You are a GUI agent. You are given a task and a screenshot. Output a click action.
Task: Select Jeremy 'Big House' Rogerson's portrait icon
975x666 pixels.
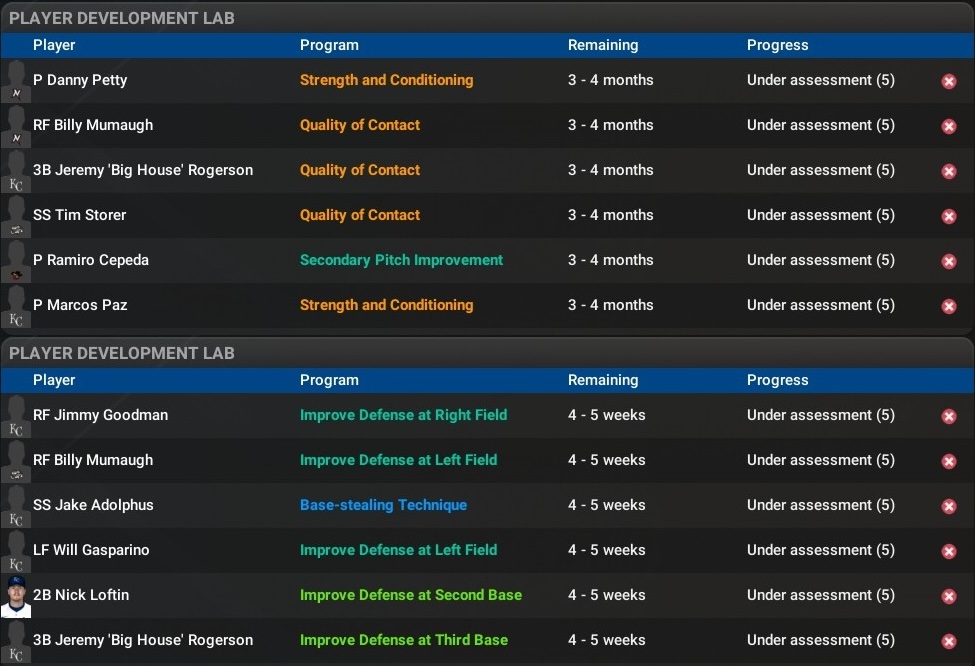pyautogui.click(x=16, y=170)
